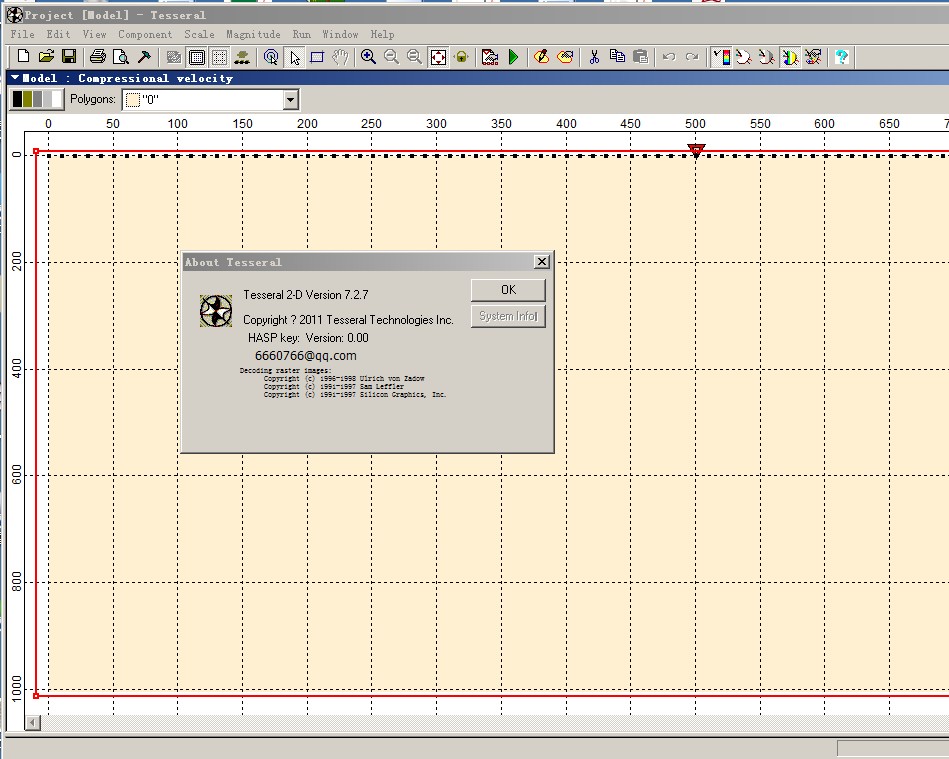The width and height of the screenshot is (949, 759).
Task: Open print preview with the magnifier page icon
Action: [x=120, y=57]
